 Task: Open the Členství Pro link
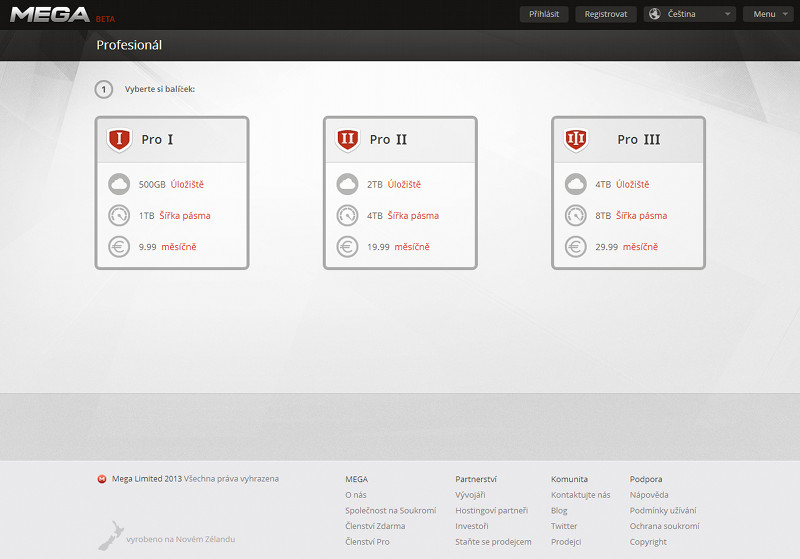click(367, 542)
